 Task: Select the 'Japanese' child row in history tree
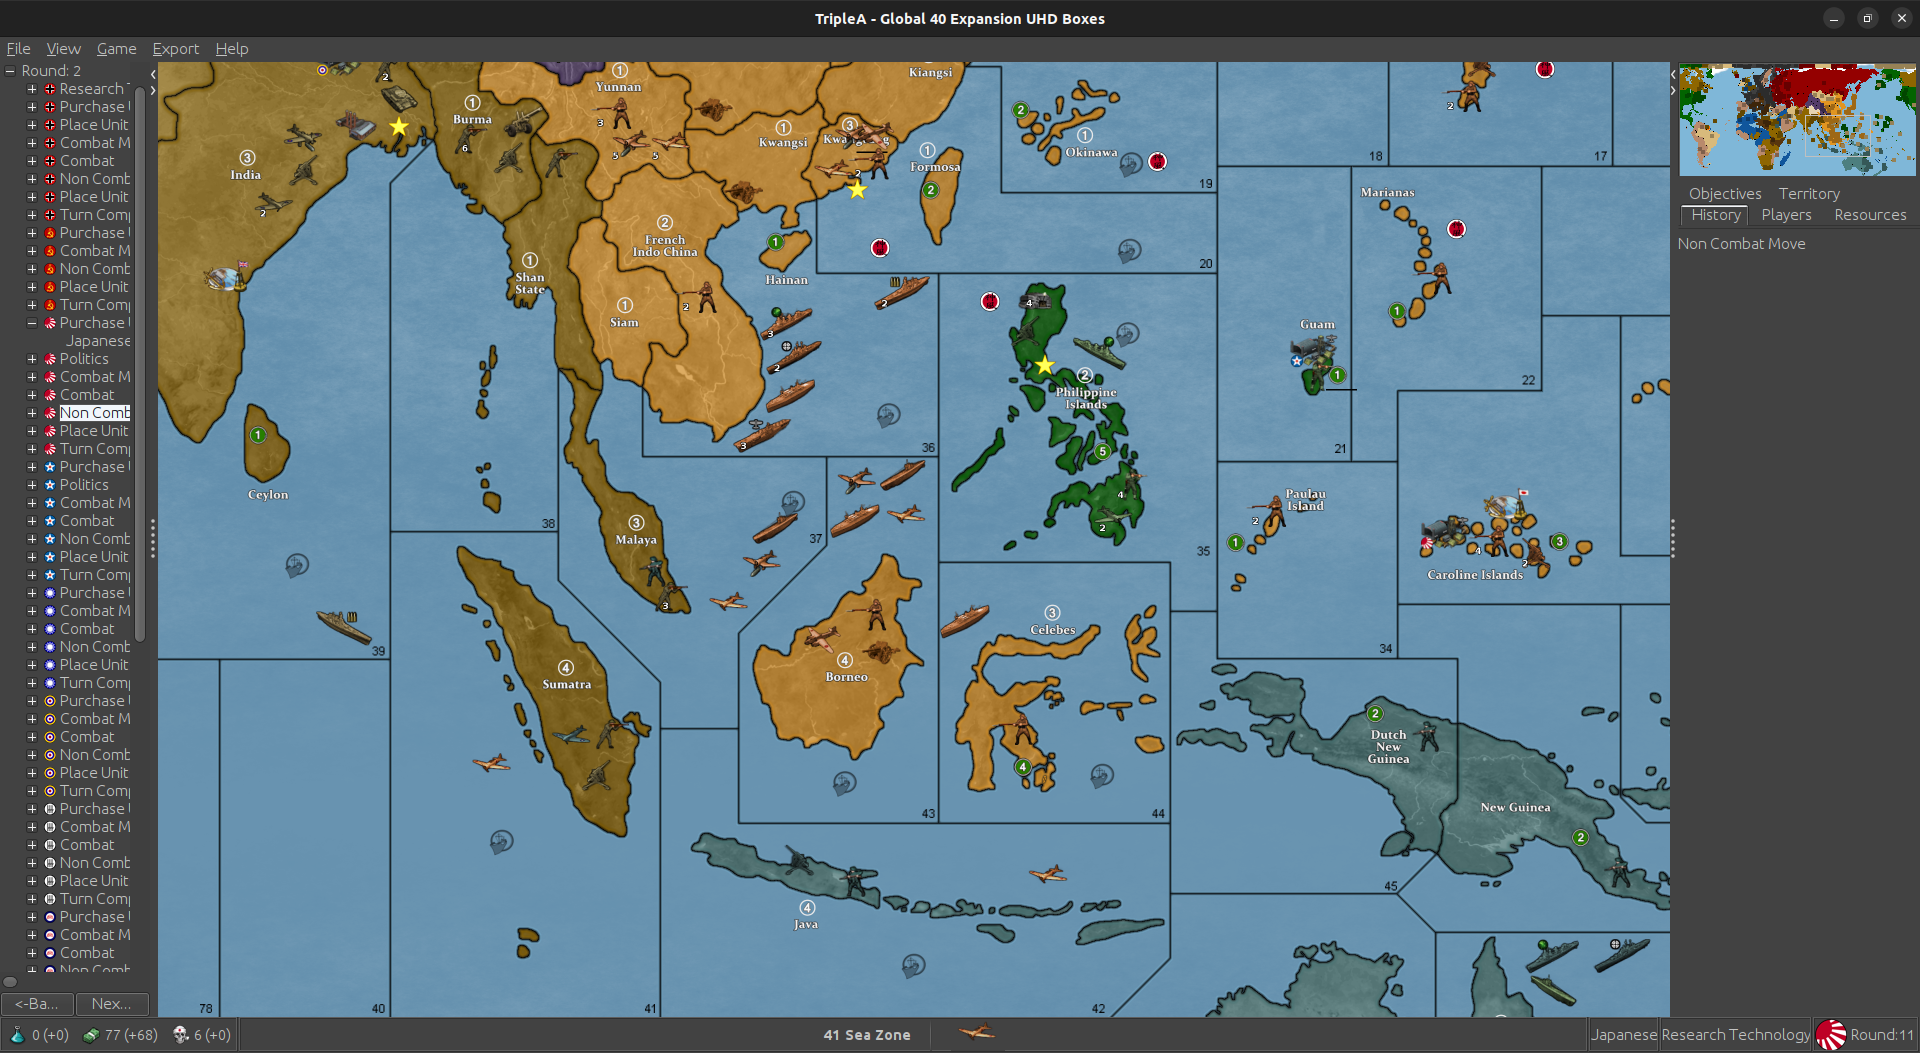pos(98,341)
